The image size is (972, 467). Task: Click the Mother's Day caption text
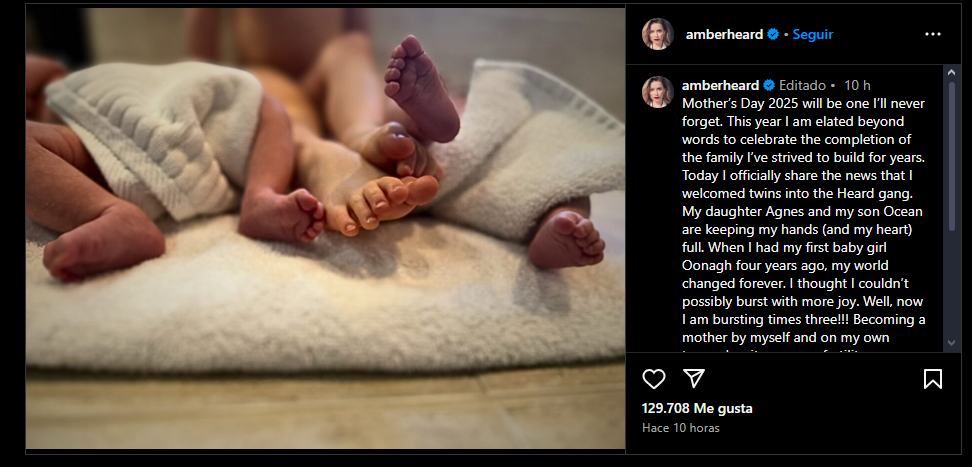(x=803, y=220)
